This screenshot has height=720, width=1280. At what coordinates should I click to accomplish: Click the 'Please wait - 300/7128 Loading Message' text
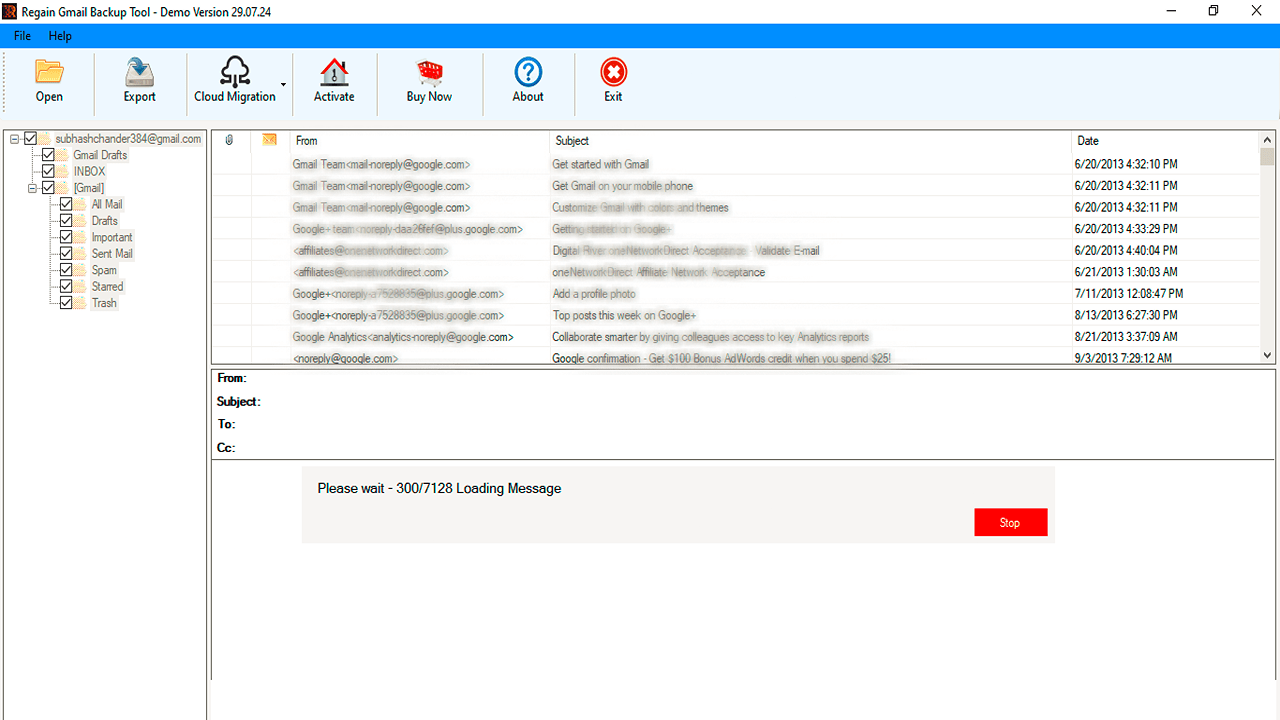tap(439, 489)
